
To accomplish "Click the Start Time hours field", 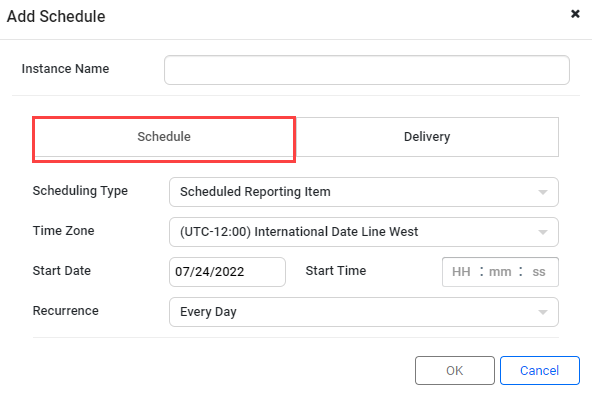I will pos(461,272).
